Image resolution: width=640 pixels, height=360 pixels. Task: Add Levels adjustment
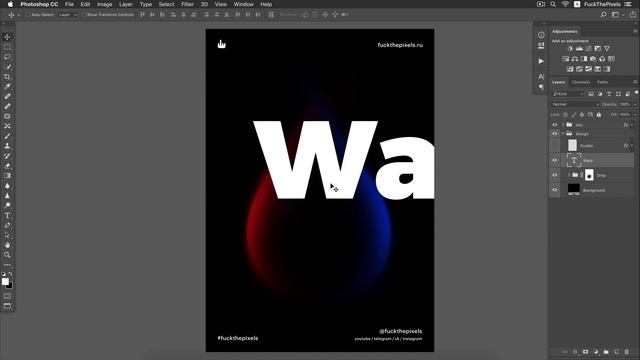579,49
